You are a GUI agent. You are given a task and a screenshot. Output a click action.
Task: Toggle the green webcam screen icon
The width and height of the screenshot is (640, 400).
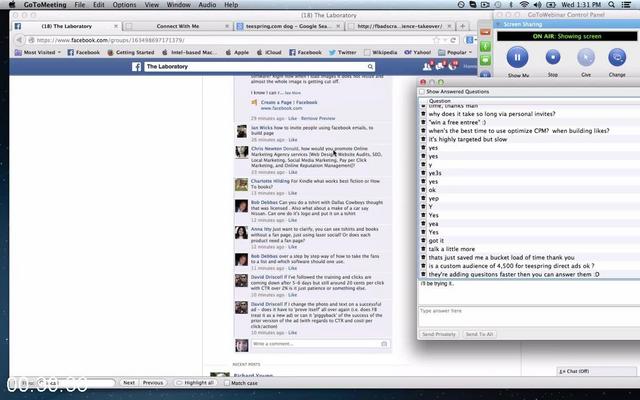[485, 60]
